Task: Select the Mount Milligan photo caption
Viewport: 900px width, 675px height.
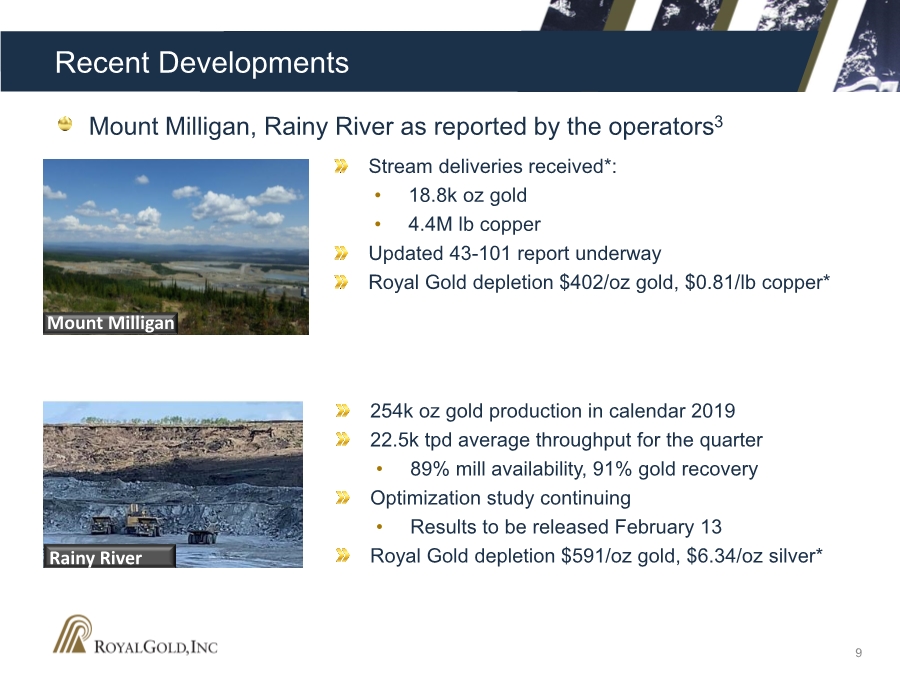Action: point(110,323)
